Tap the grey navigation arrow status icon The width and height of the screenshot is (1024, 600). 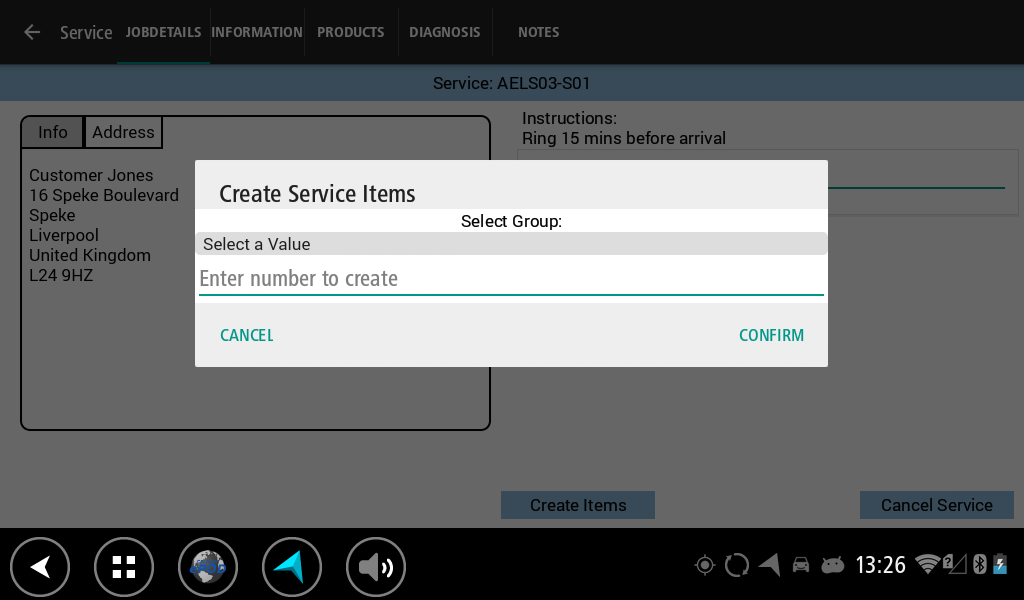click(769, 564)
